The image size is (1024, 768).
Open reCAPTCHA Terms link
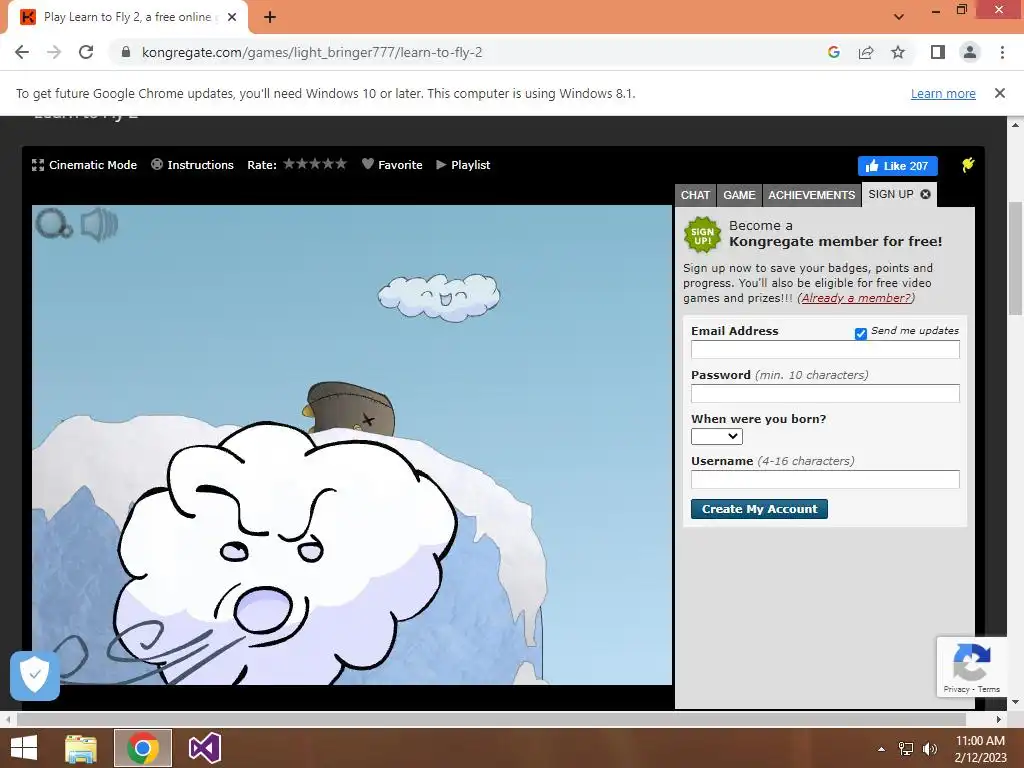(989, 690)
